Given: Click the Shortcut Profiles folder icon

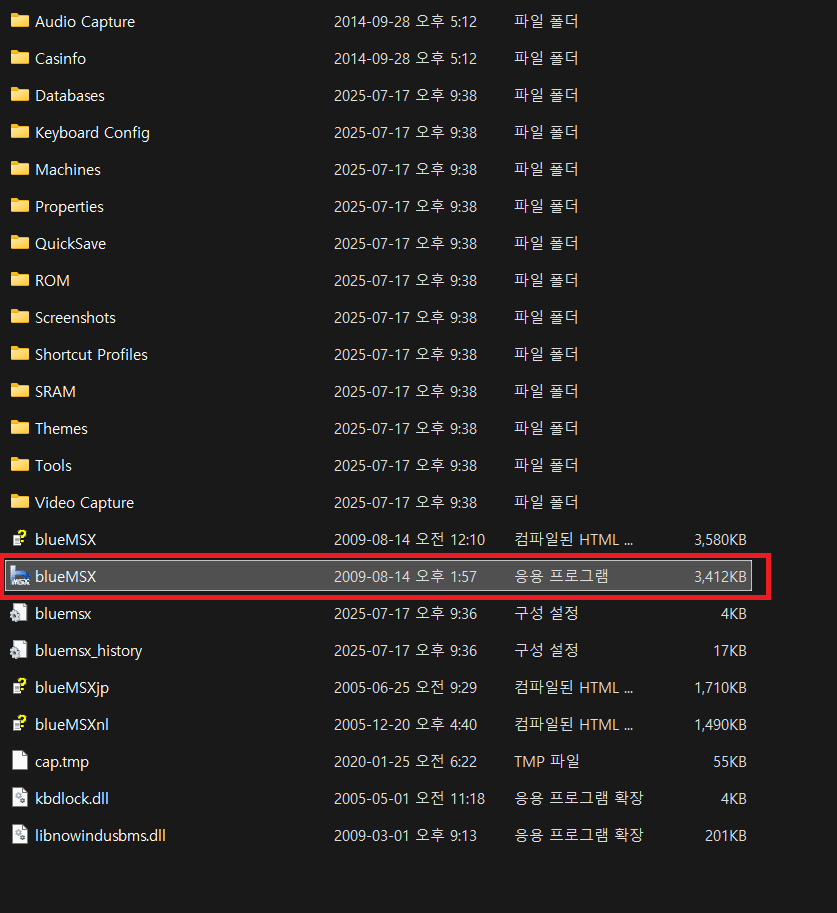Looking at the screenshot, I should click(20, 353).
